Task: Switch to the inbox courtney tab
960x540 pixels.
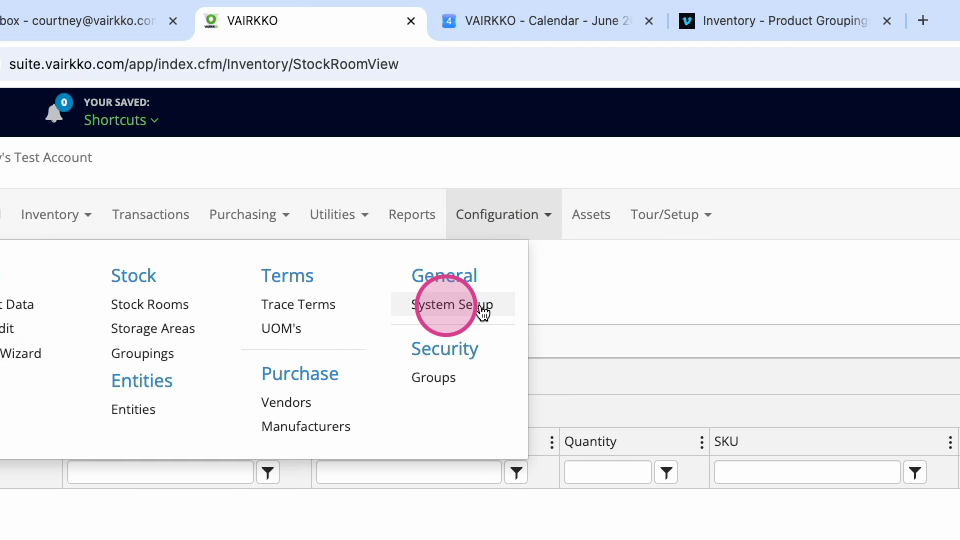Action: click(77, 21)
